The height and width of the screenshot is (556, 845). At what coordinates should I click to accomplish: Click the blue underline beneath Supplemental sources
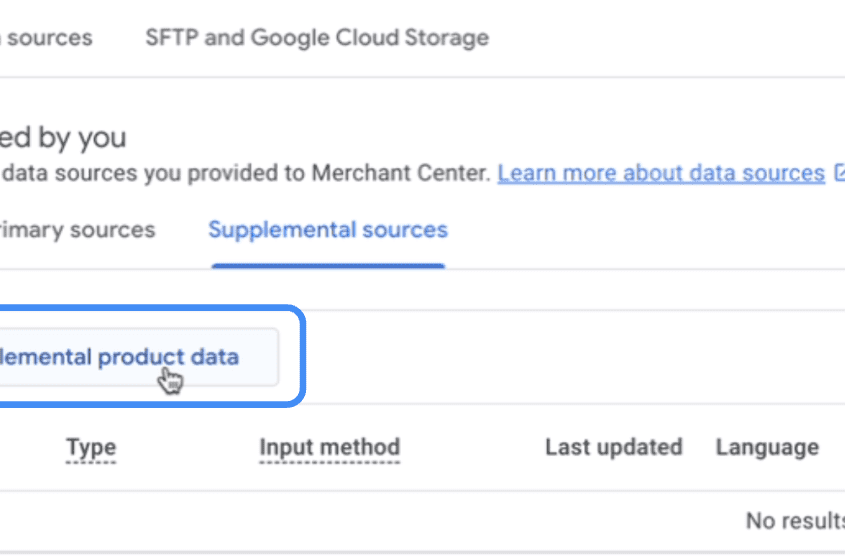tap(328, 266)
